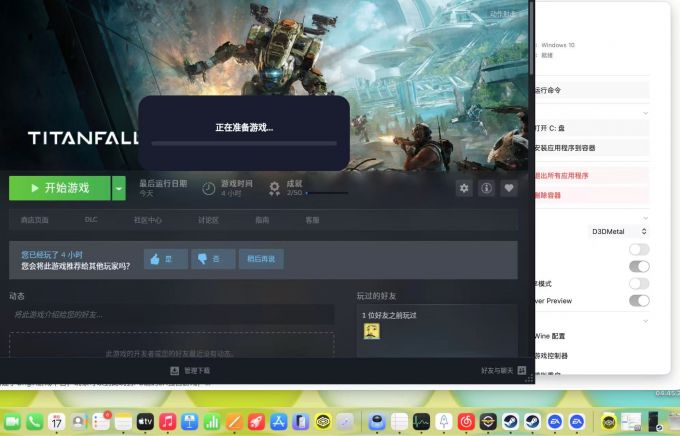Toggle the 模式 switch in the settings panel

(639, 284)
